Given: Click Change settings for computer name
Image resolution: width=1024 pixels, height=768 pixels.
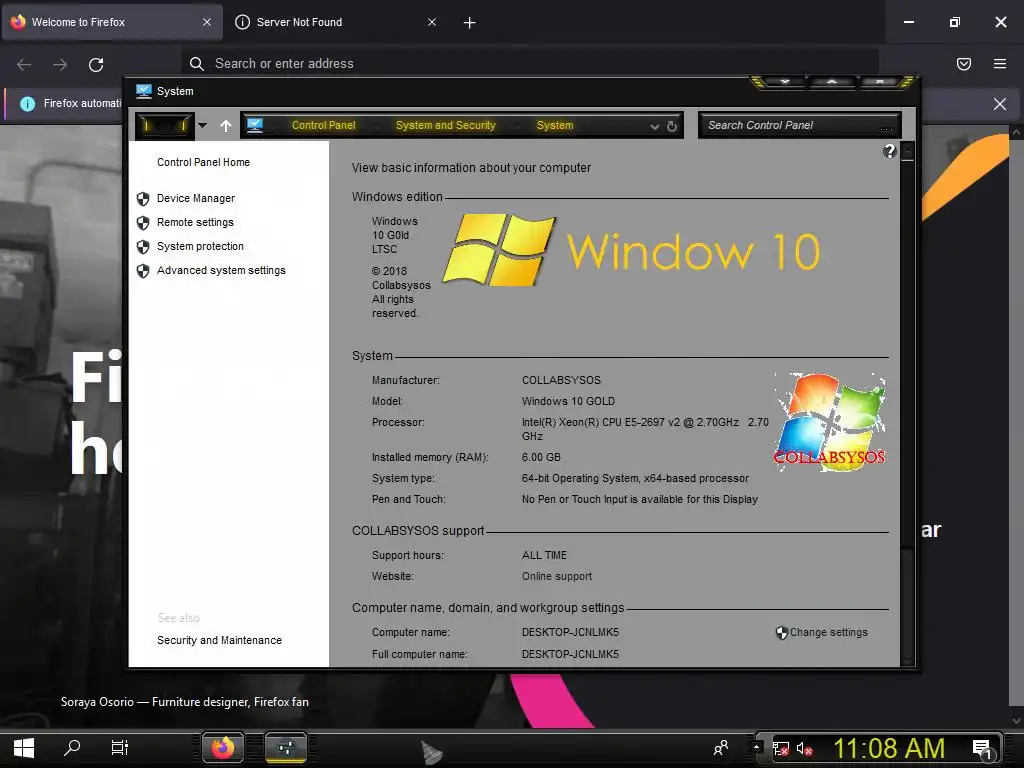Looking at the screenshot, I should click(x=828, y=632).
